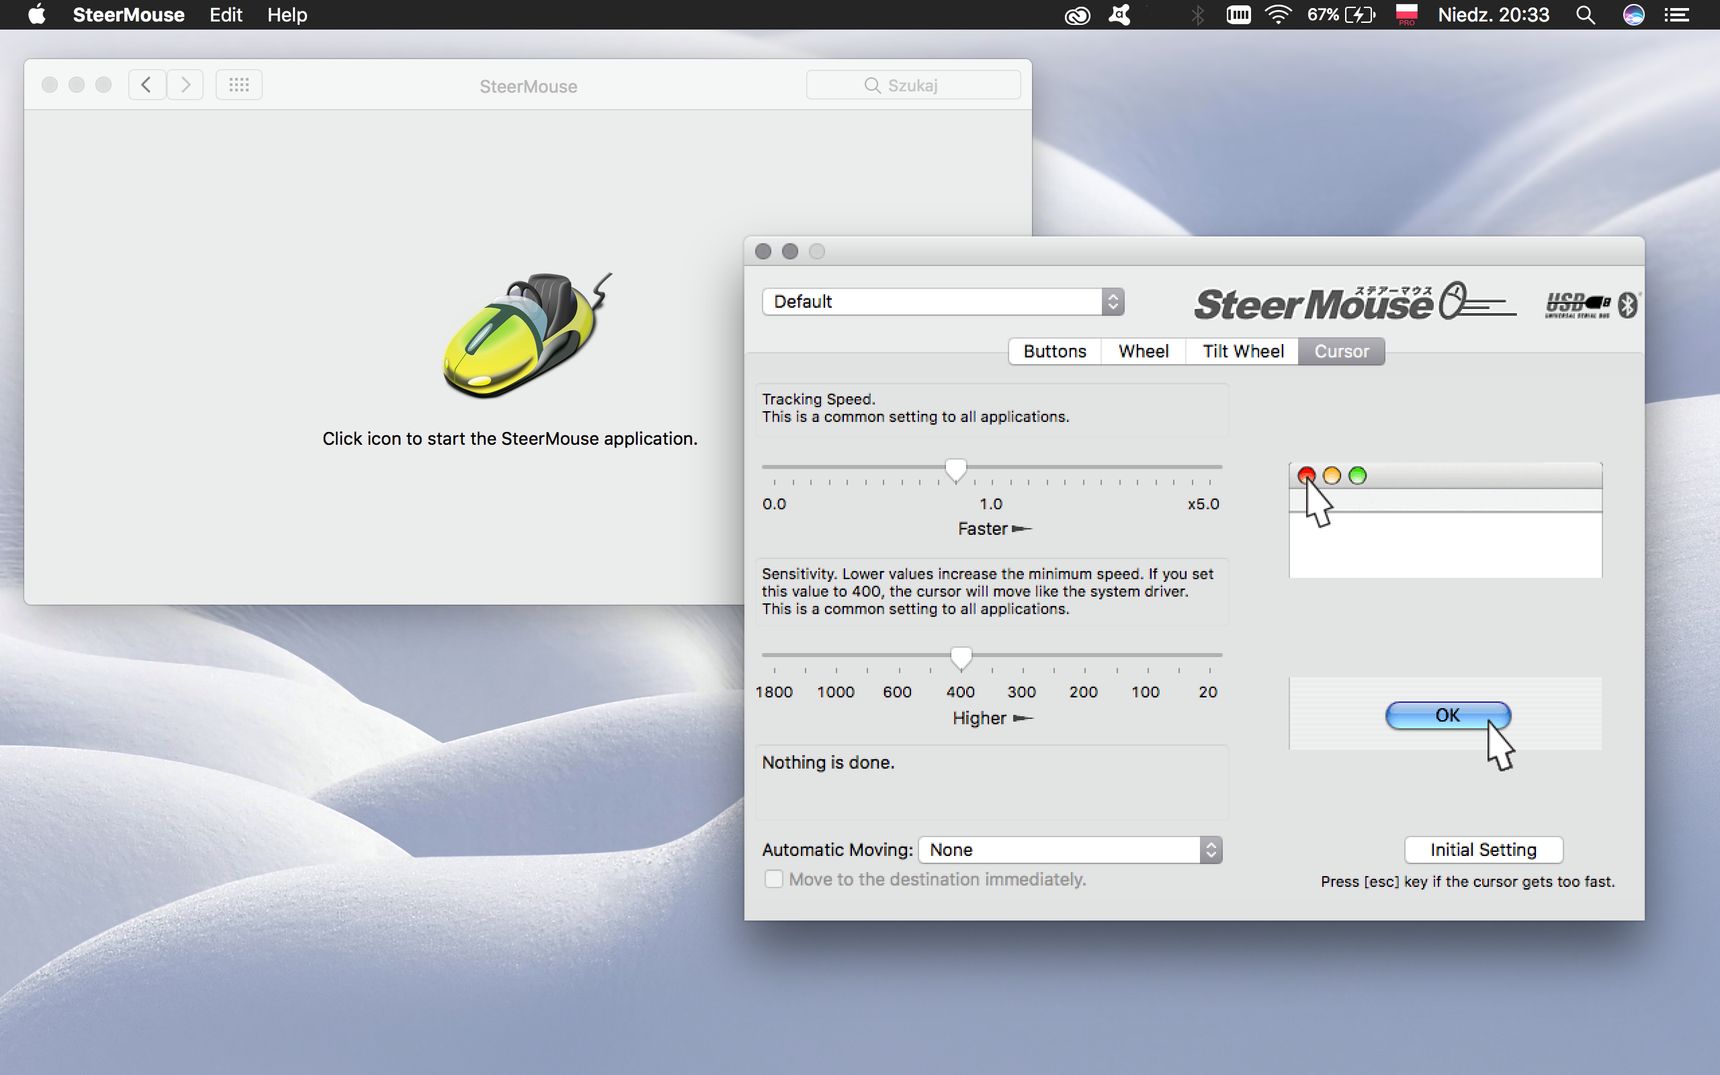Switch to the Tilt Wheel tab

pyautogui.click(x=1243, y=351)
